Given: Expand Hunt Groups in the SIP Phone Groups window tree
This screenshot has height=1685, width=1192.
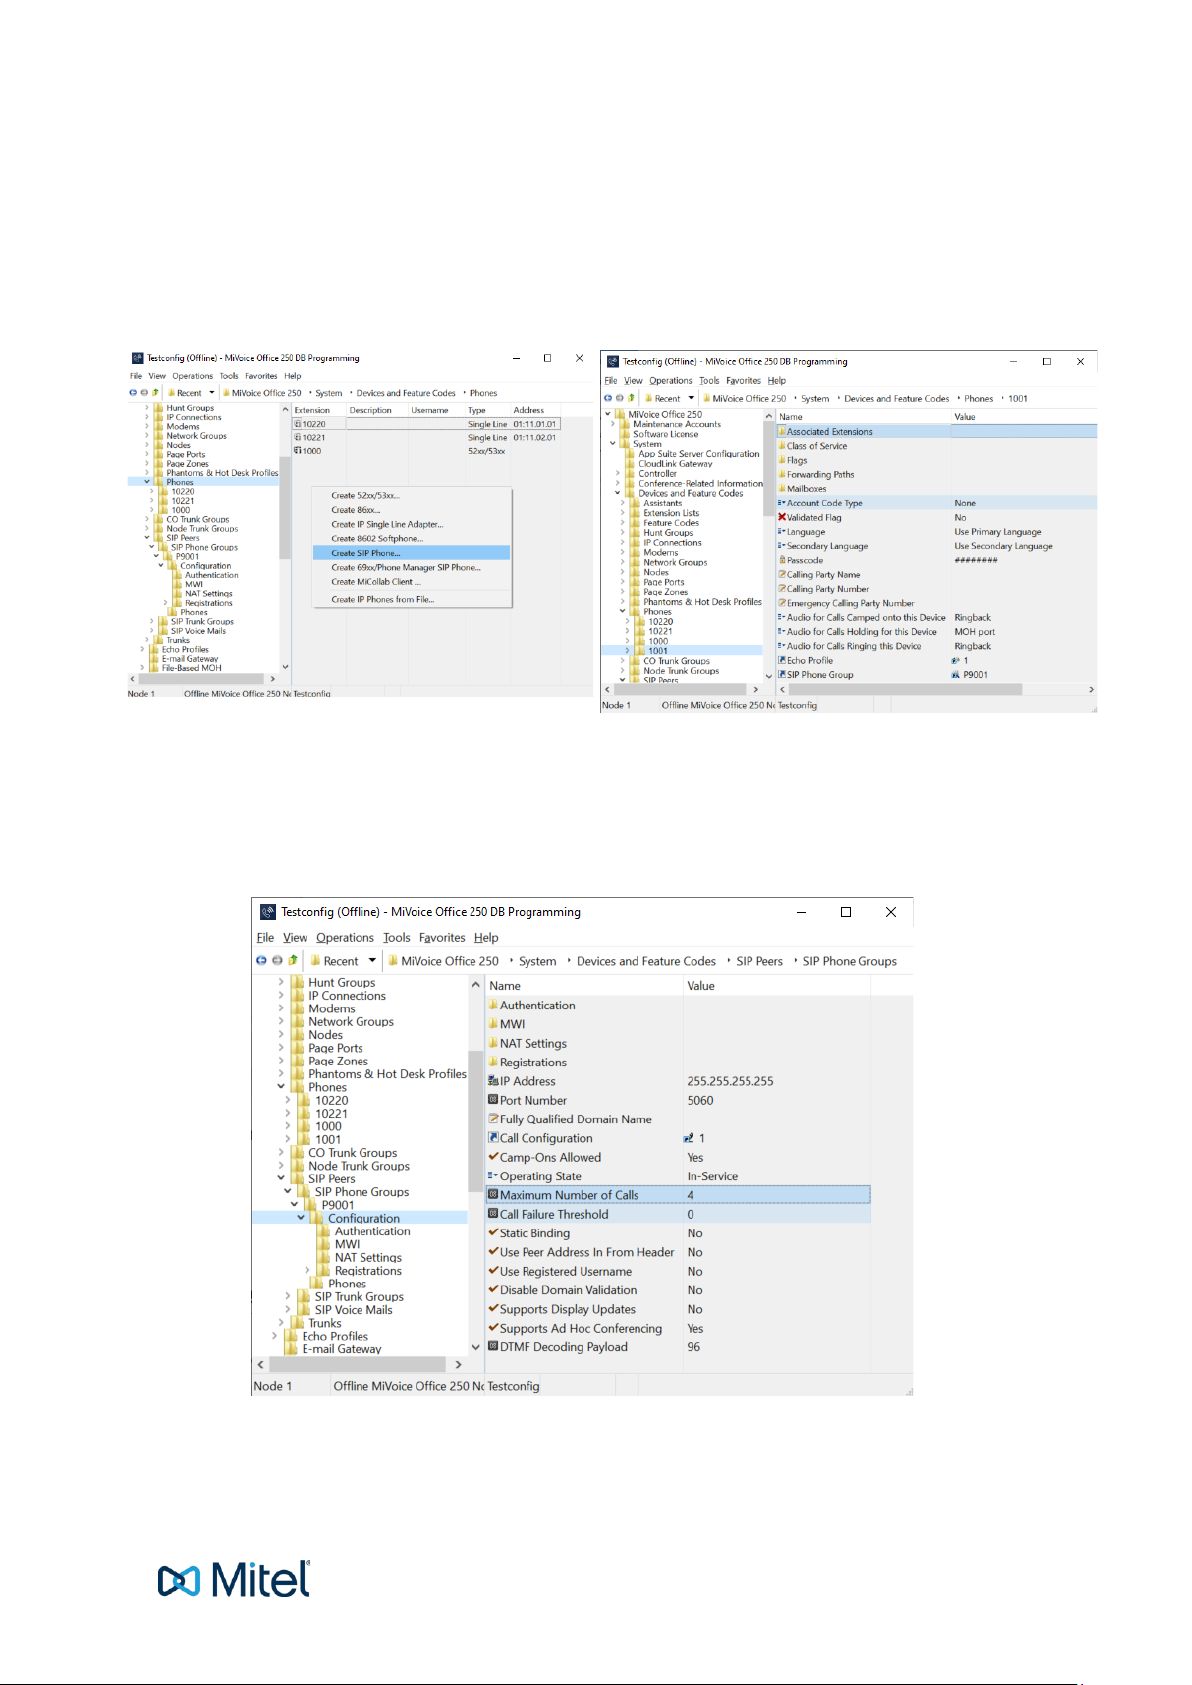Looking at the screenshot, I should click(281, 983).
